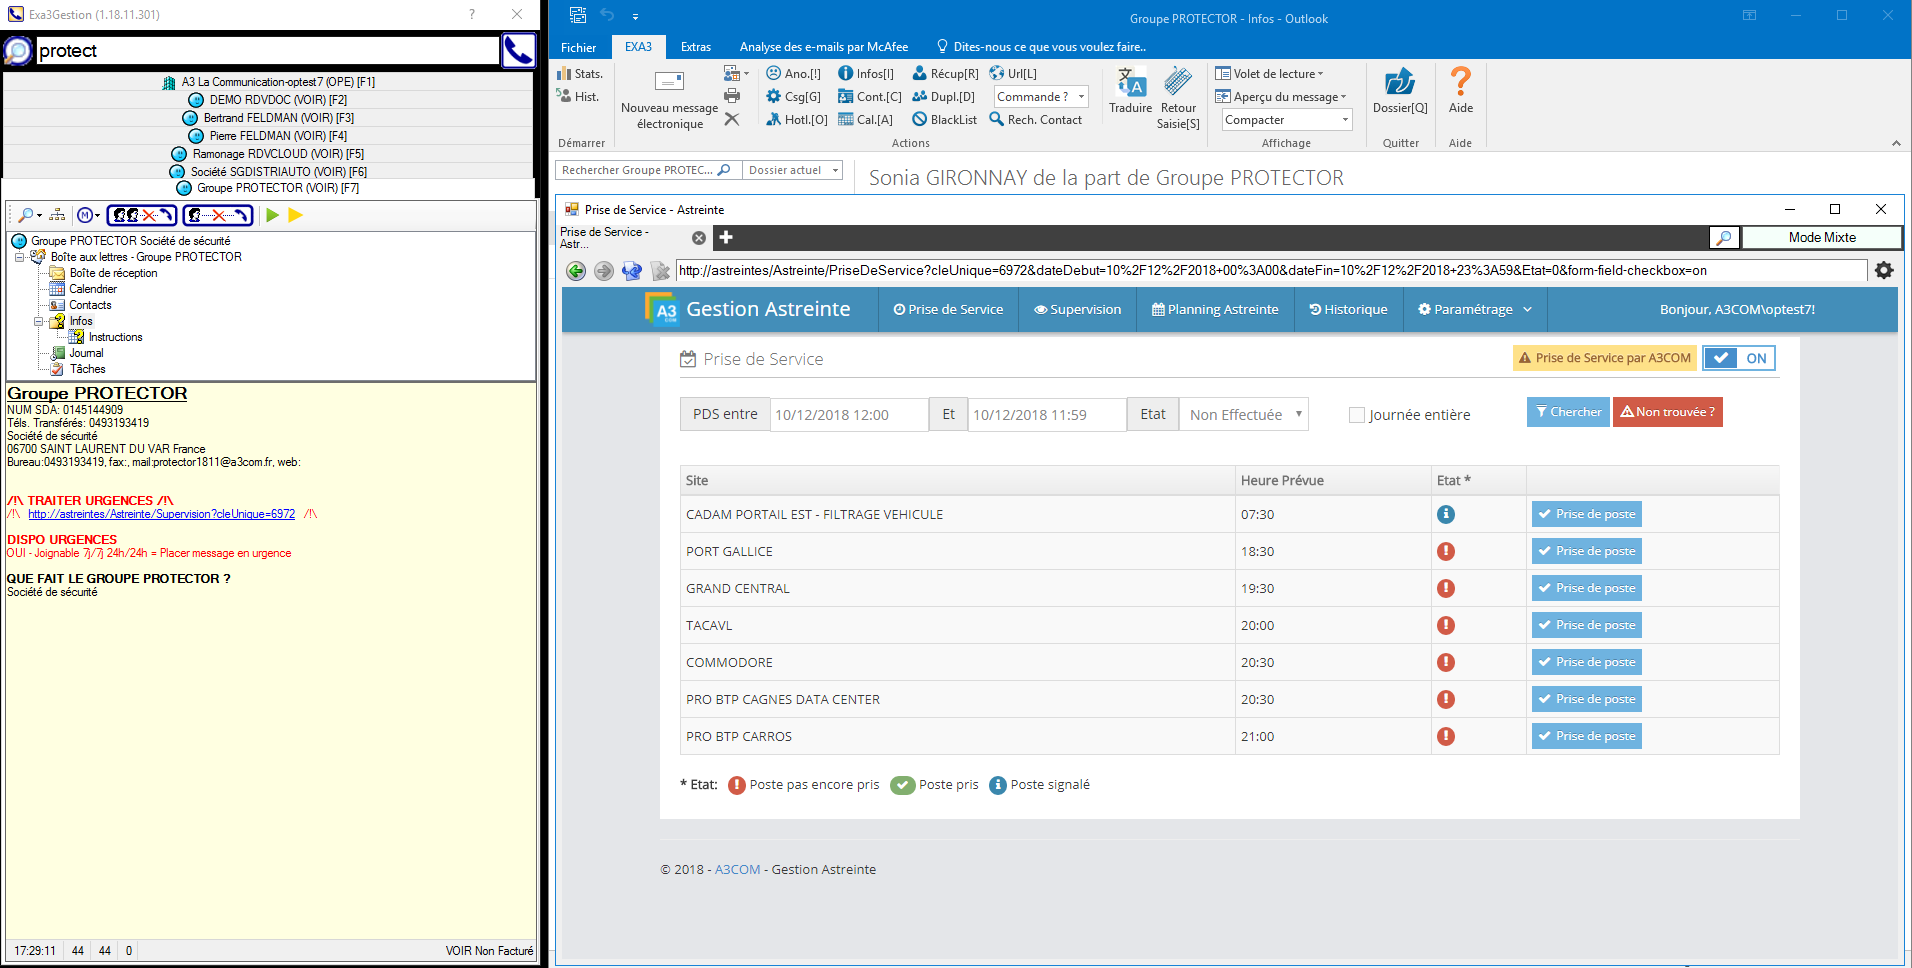Click the PDS entre start date field
This screenshot has width=1912, height=968.
pyautogui.click(x=848, y=415)
